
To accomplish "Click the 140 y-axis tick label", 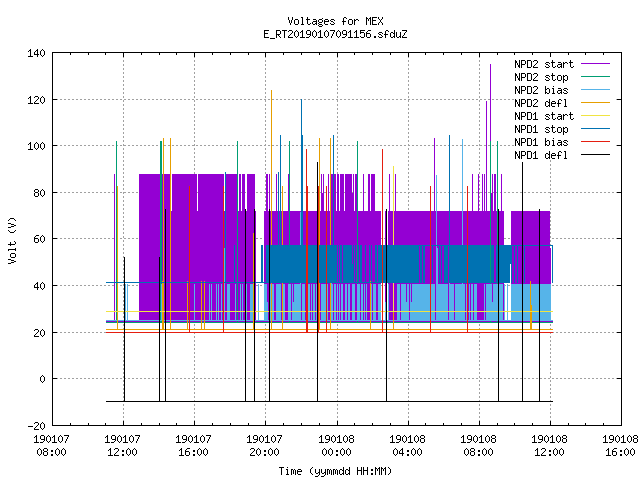I will (36, 53).
